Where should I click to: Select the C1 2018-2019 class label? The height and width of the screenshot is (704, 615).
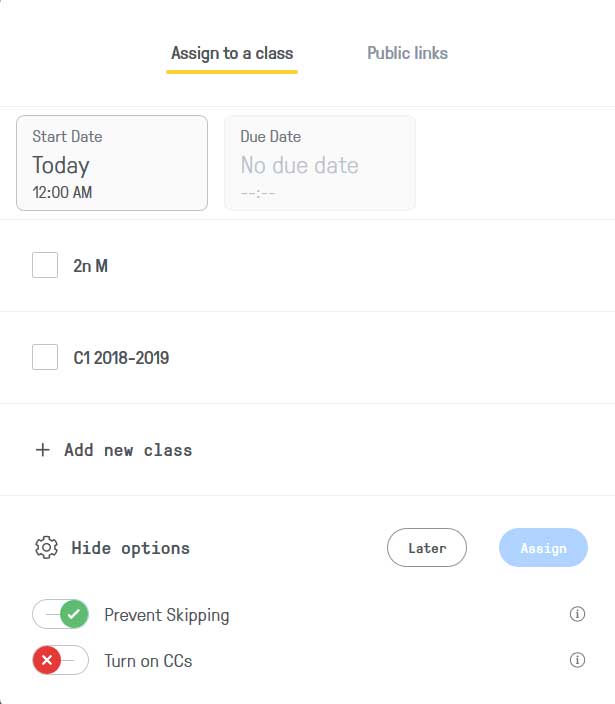click(x=121, y=358)
